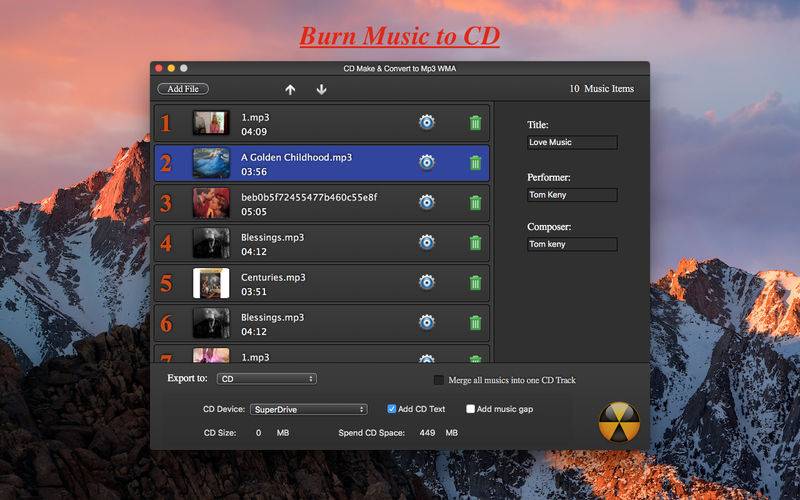Screen dimensions: 800x500
Task: Open the CD Device SuperDrive dropdown
Action: pyautogui.click(x=309, y=409)
